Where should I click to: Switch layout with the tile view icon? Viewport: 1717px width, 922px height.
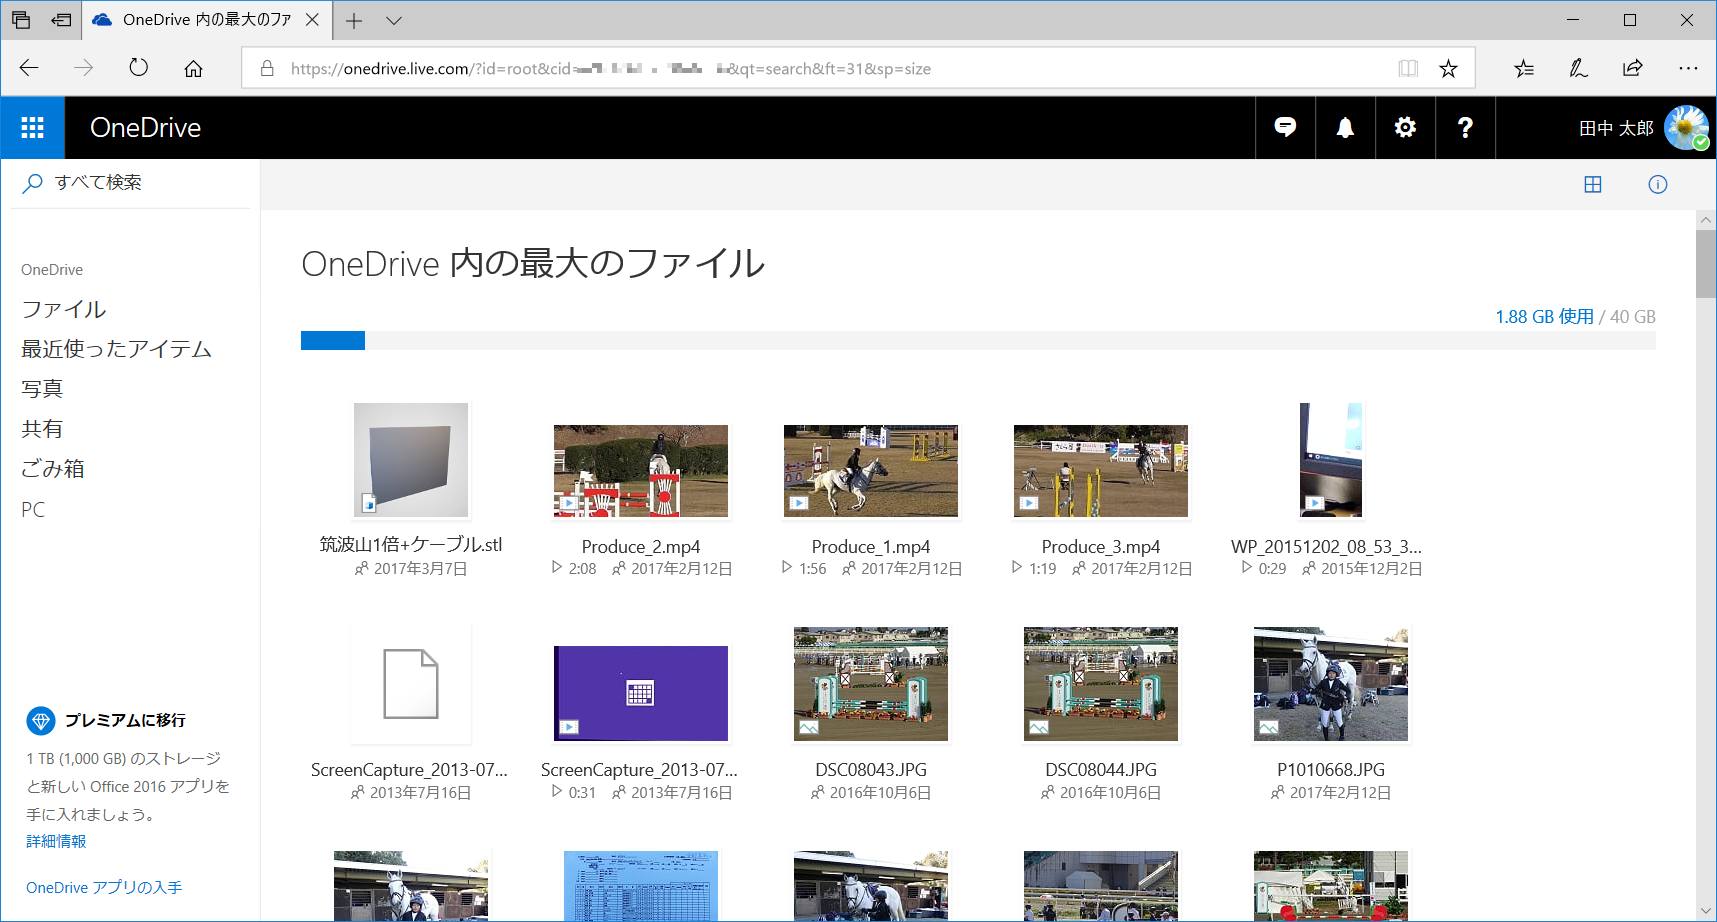[1593, 184]
